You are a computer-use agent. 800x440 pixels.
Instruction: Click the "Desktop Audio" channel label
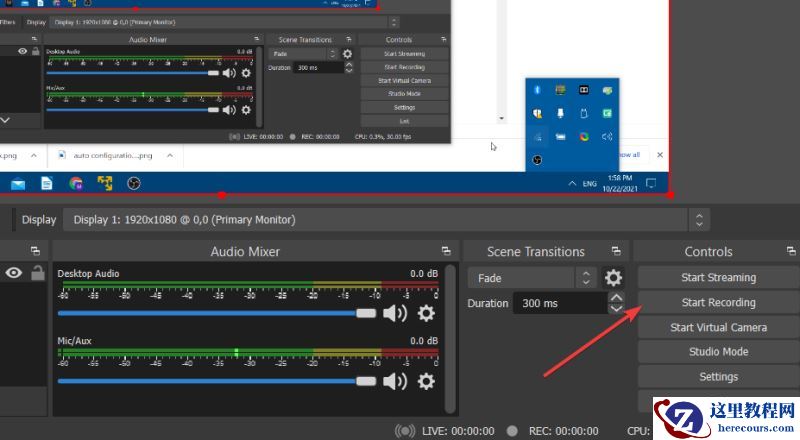coord(88,274)
